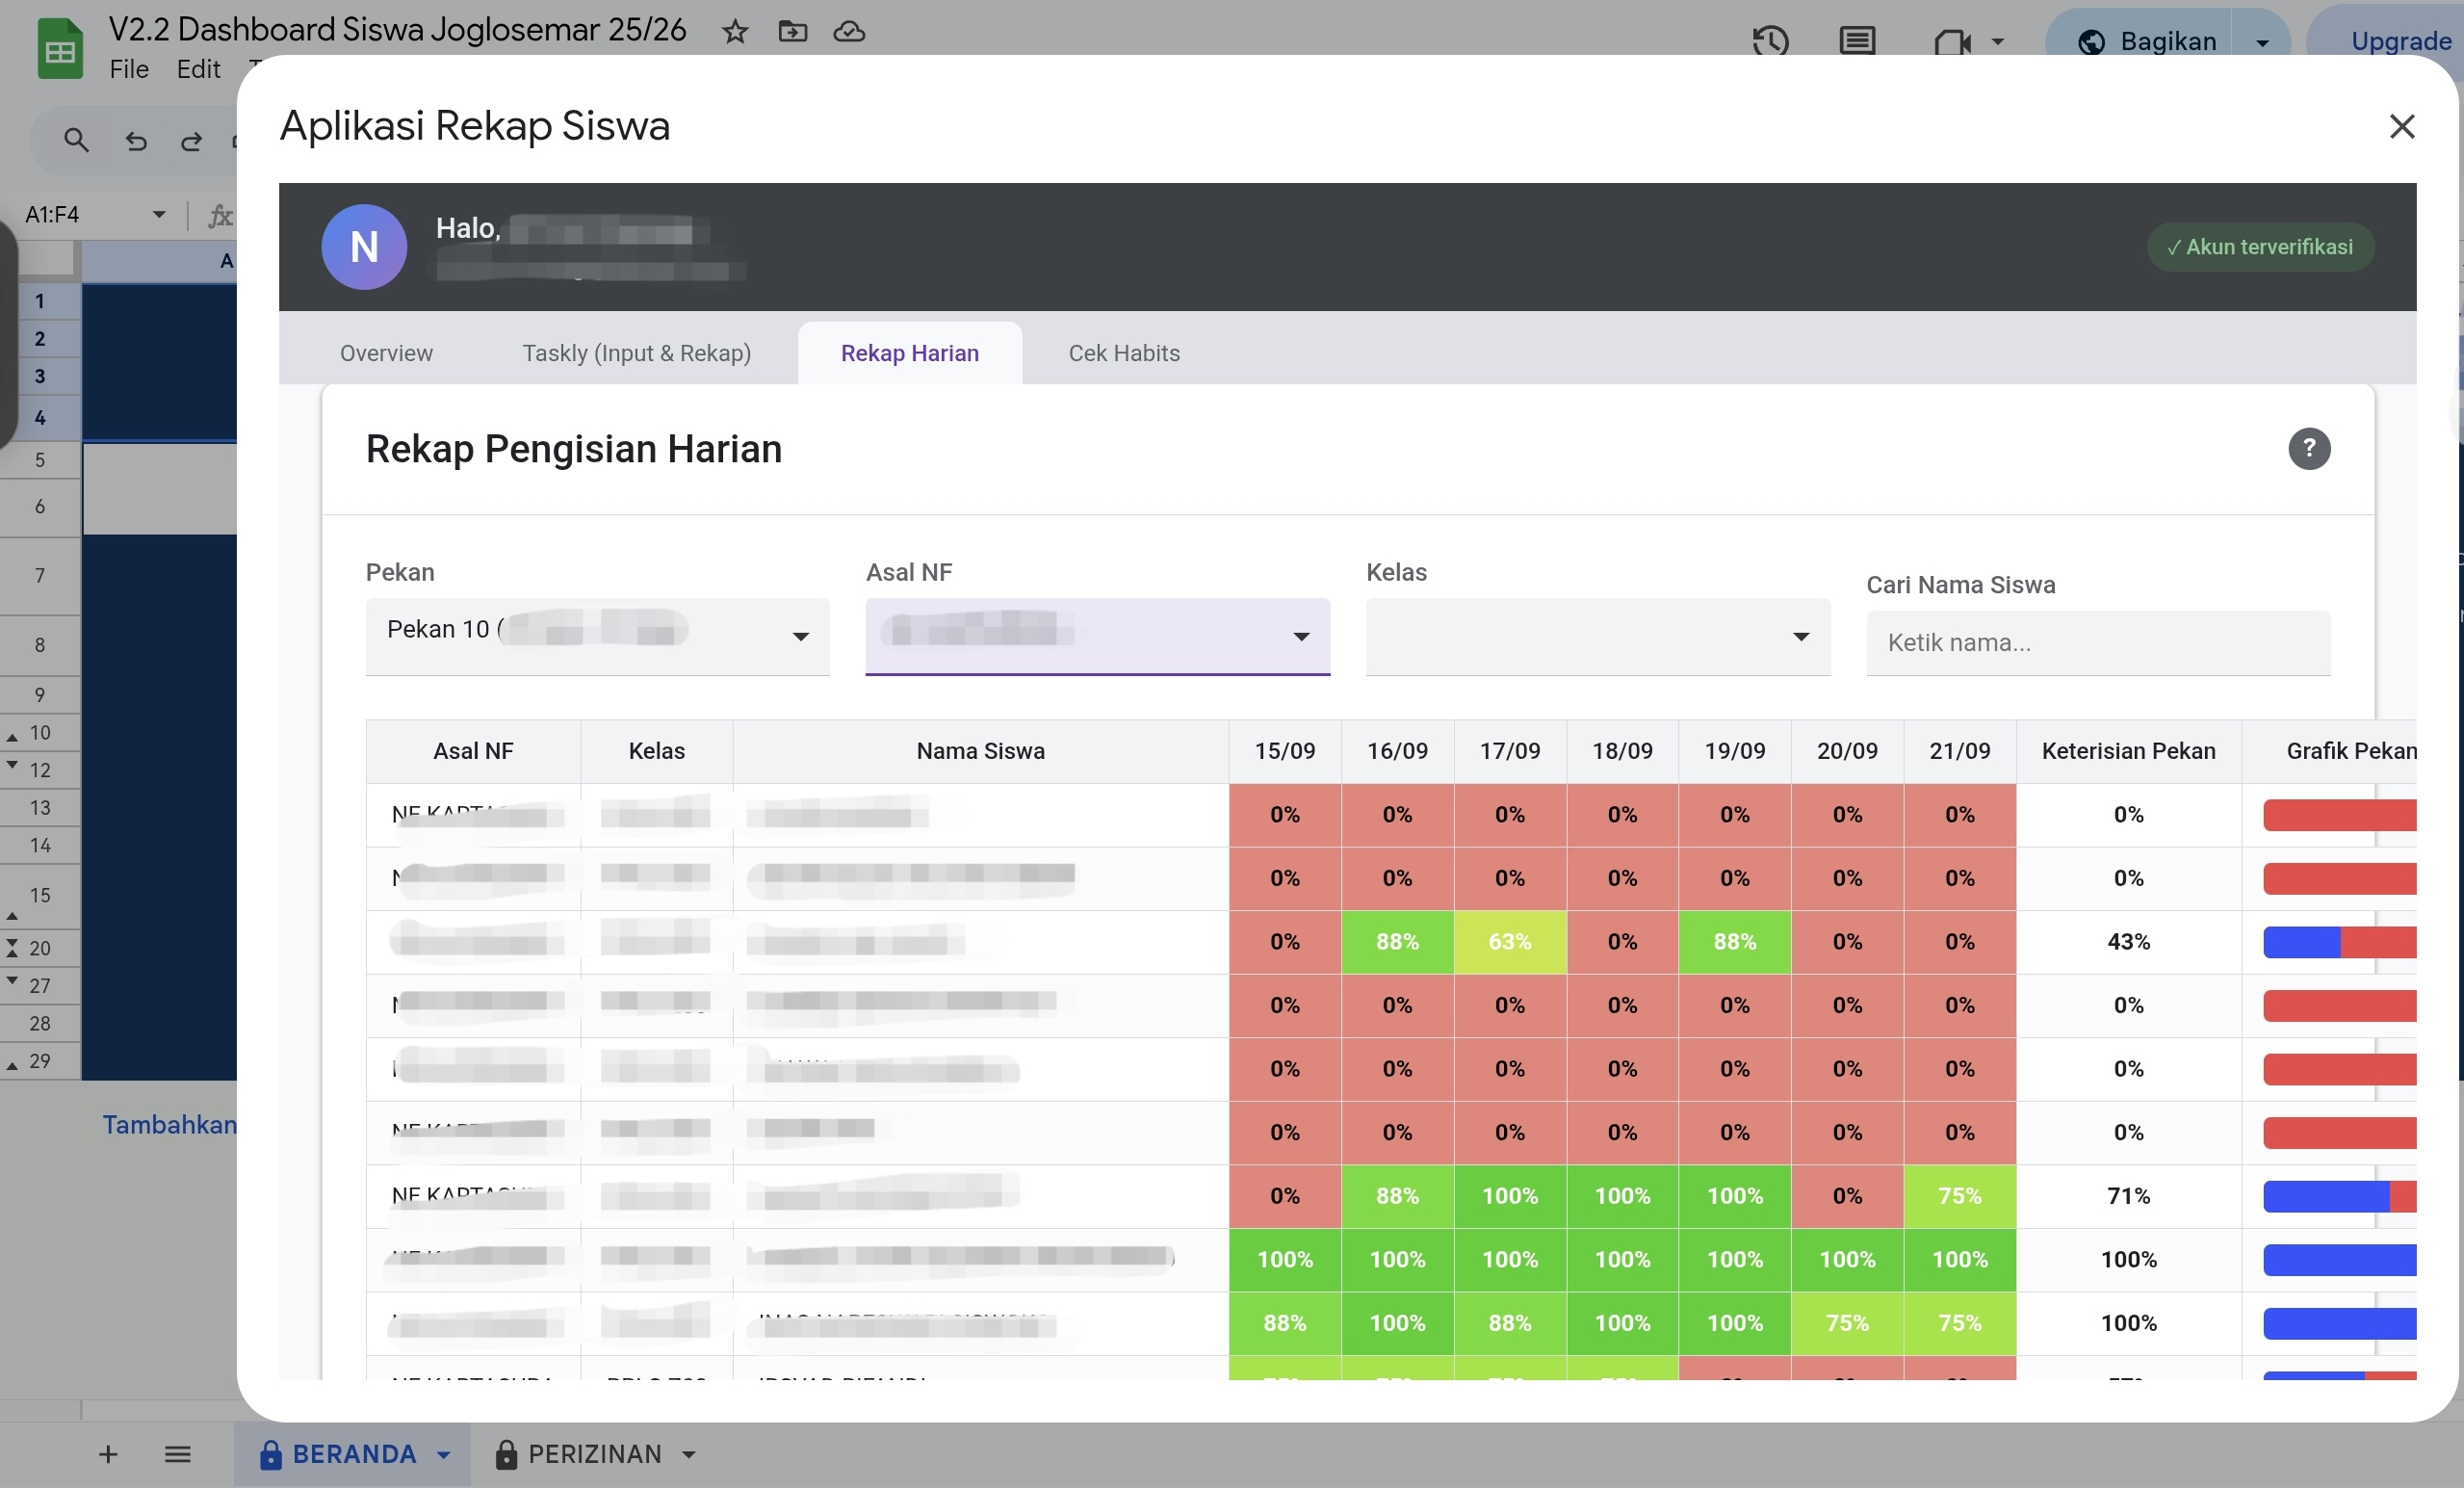Screen dimensions: 2464x1488
Task: Click the star icon to bookmark document
Action: pyautogui.click(x=735, y=32)
